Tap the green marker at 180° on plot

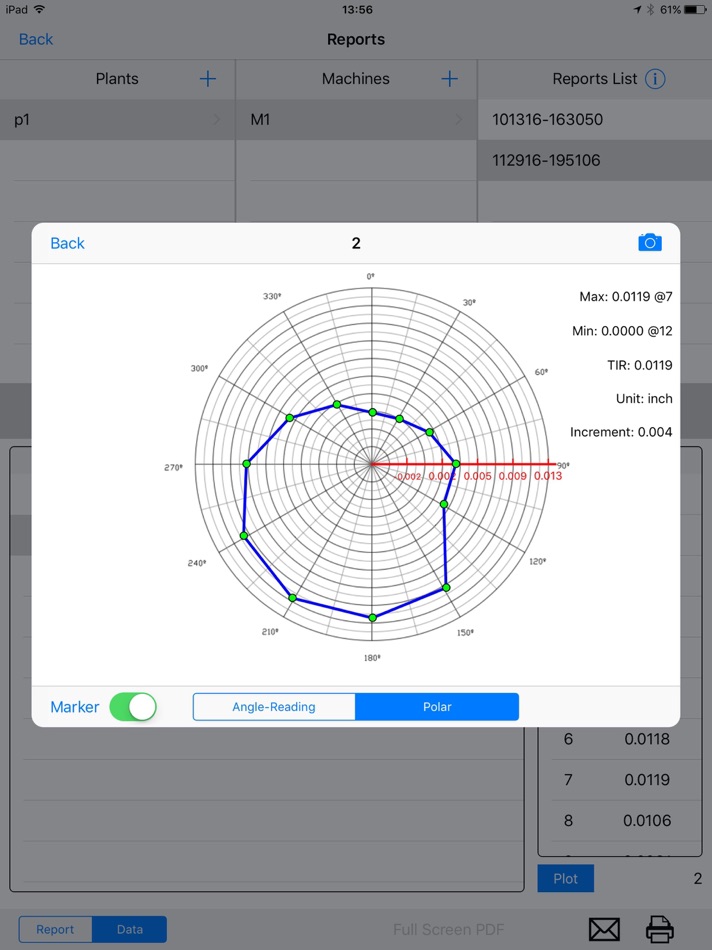click(x=372, y=618)
